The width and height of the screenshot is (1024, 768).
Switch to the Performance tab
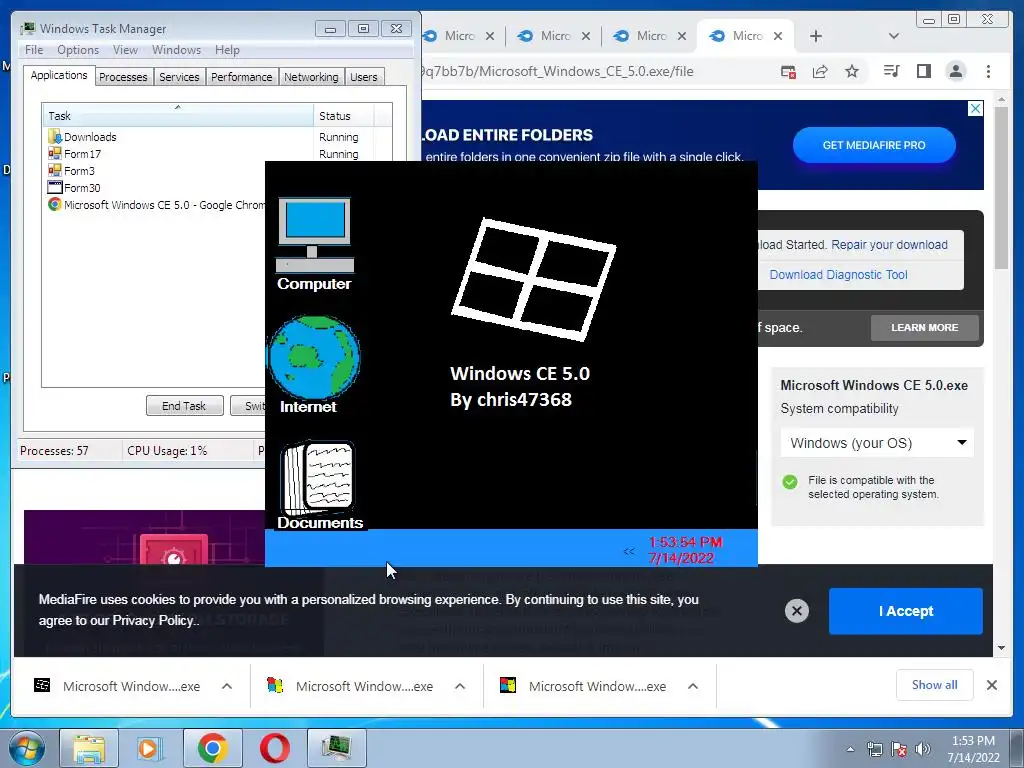(x=241, y=77)
